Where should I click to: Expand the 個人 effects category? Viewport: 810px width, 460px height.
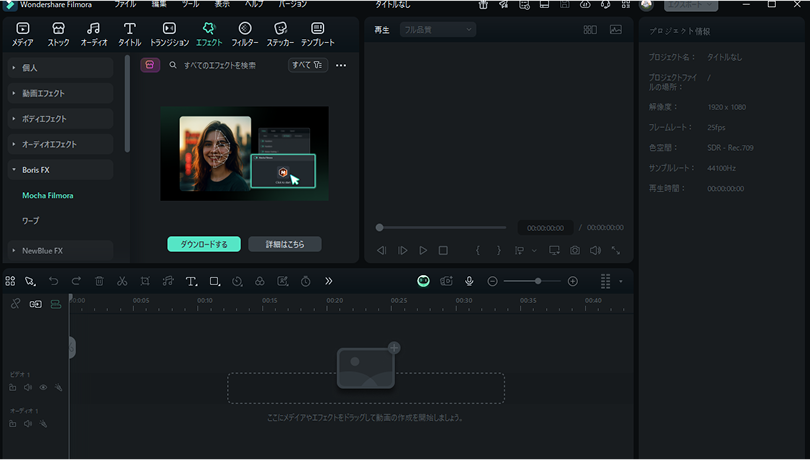tap(60, 68)
